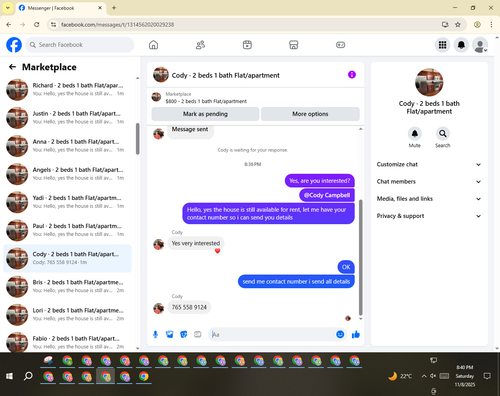Mute this chat with the bell icon
Image resolution: width=500 pixels, height=396 pixels.
click(415, 134)
